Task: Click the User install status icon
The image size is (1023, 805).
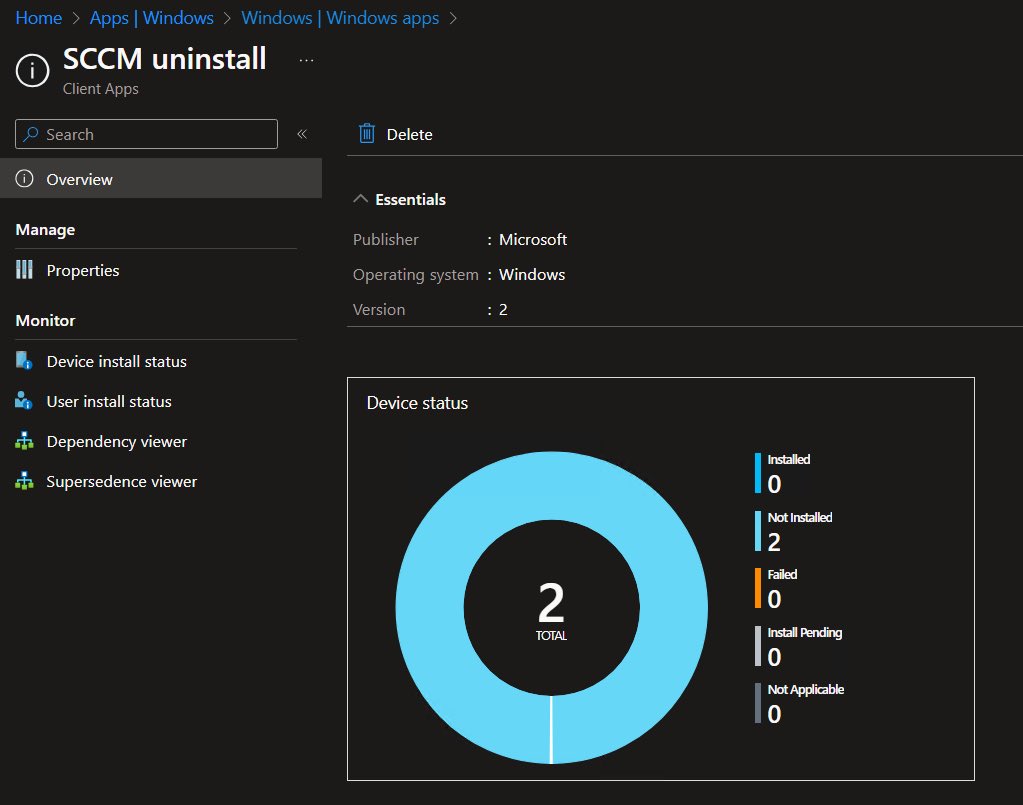Action: [x=24, y=401]
